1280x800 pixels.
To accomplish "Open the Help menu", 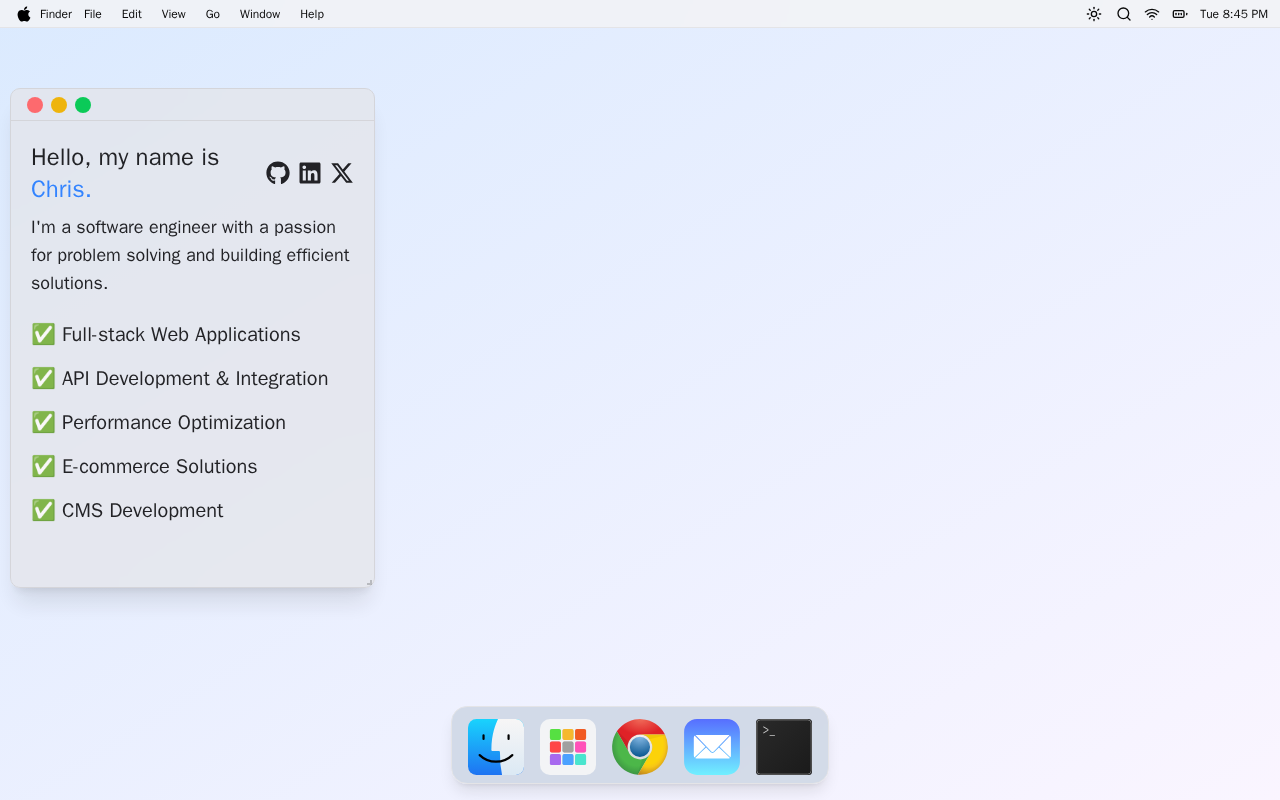I will tap(312, 14).
